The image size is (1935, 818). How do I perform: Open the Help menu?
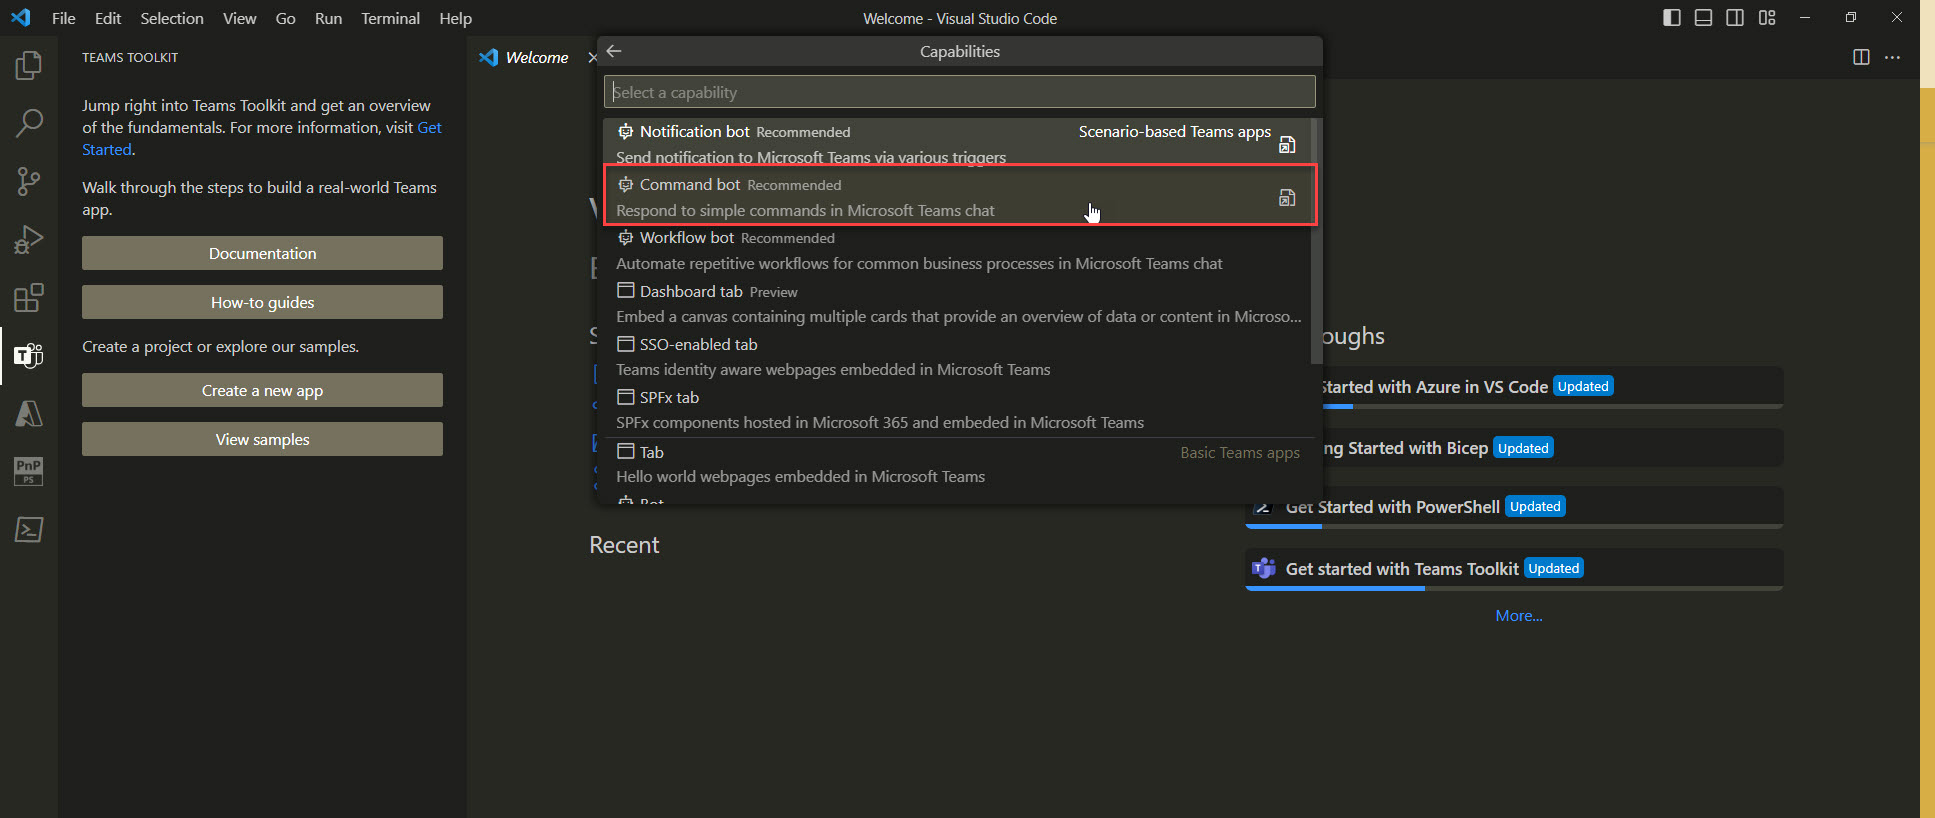(x=456, y=18)
